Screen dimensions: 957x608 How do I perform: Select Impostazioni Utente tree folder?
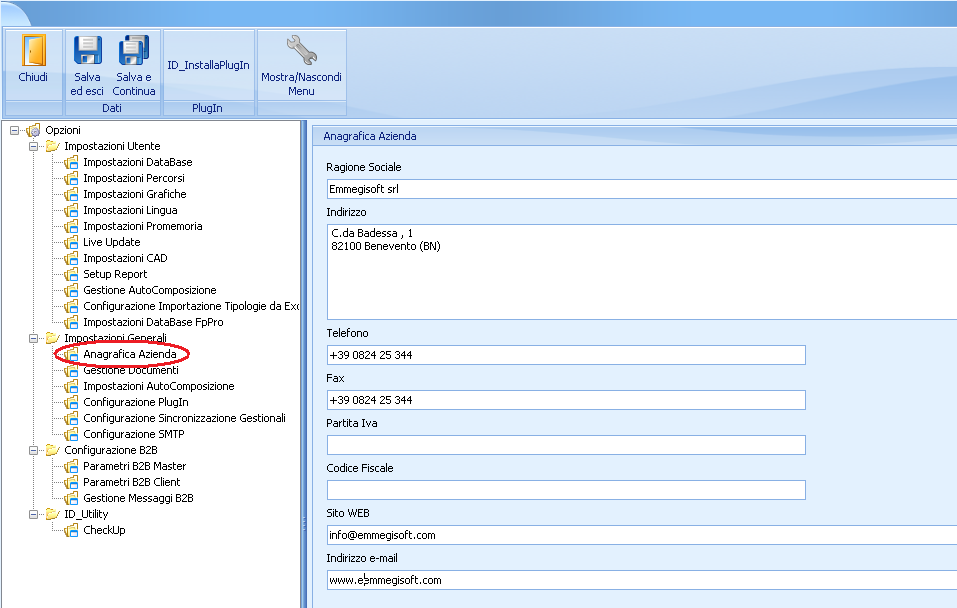[x=112, y=147]
